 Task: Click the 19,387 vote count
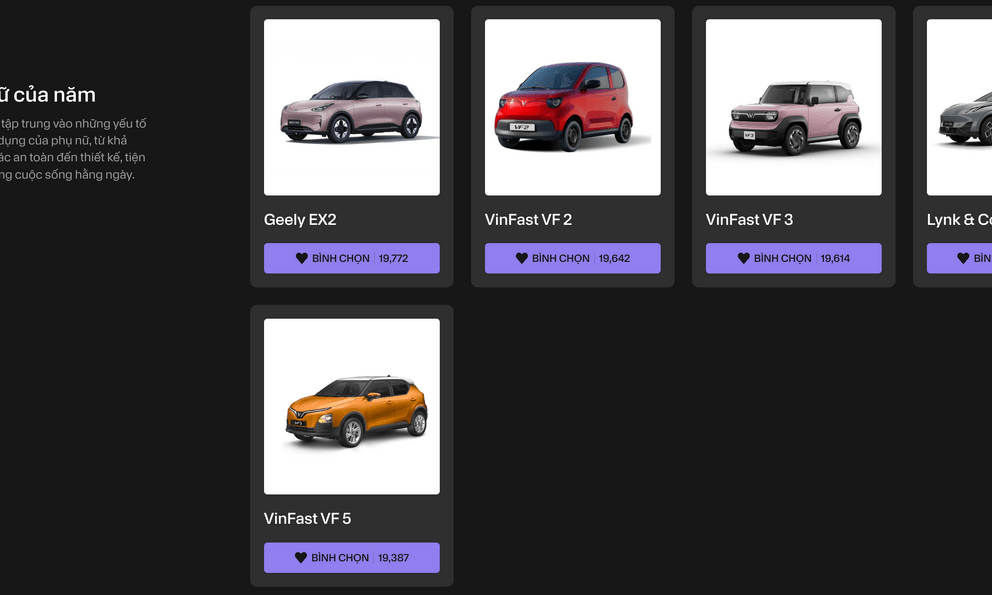tap(394, 558)
